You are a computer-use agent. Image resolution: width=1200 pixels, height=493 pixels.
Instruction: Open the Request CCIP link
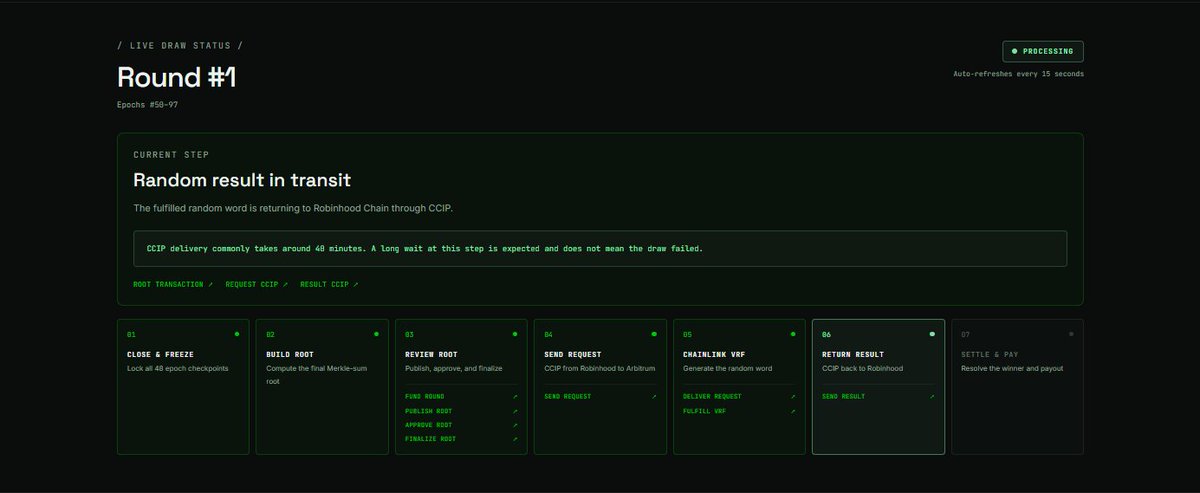coord(256,284)
